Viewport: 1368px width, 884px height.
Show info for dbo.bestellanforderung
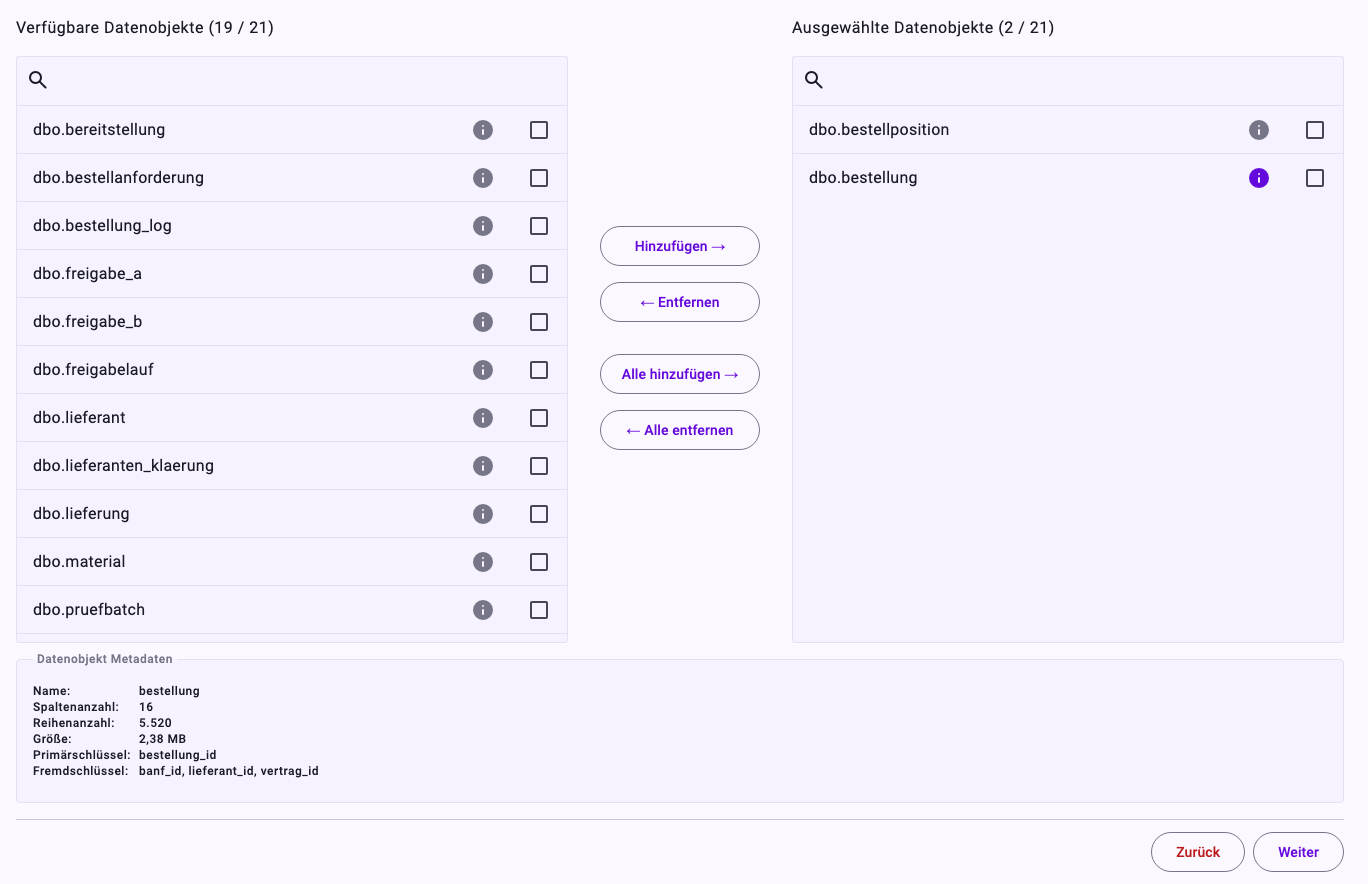[x=483, y=178]
